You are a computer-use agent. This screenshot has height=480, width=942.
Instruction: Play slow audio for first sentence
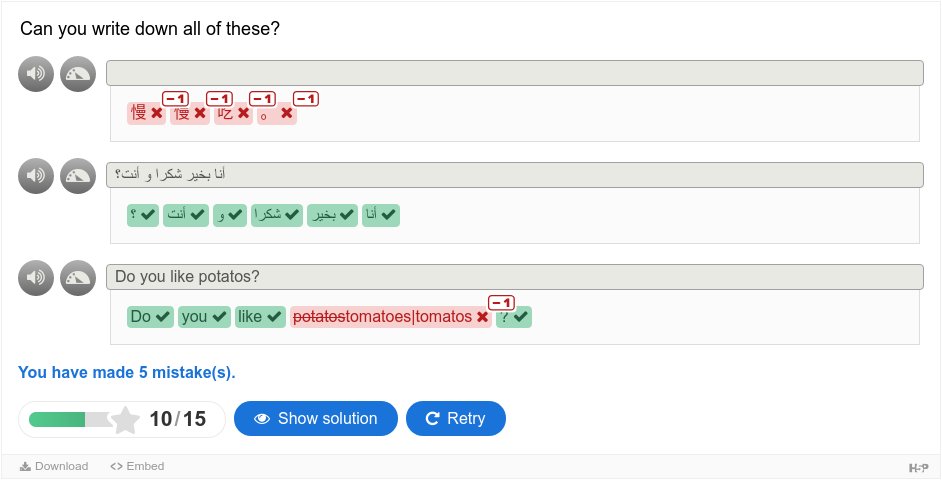point(78,74)
